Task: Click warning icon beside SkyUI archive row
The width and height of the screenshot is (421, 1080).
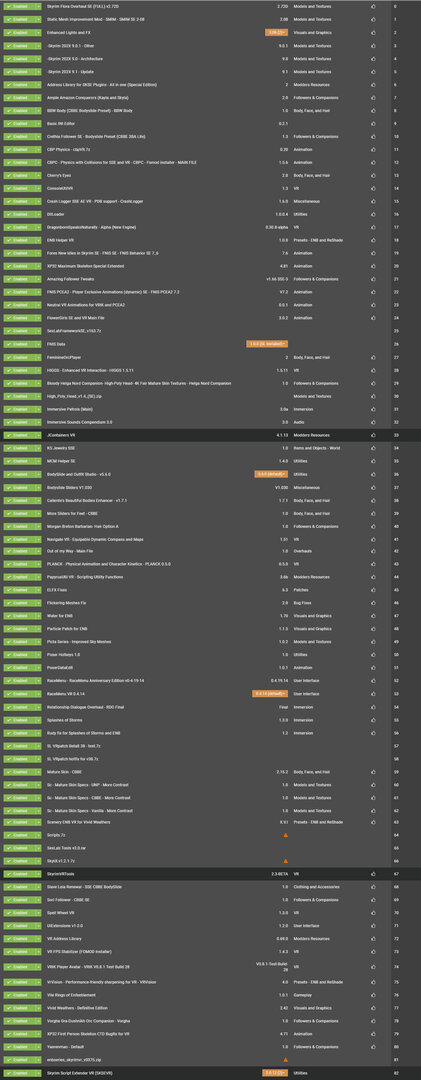Action: click(x=285, y=861)
